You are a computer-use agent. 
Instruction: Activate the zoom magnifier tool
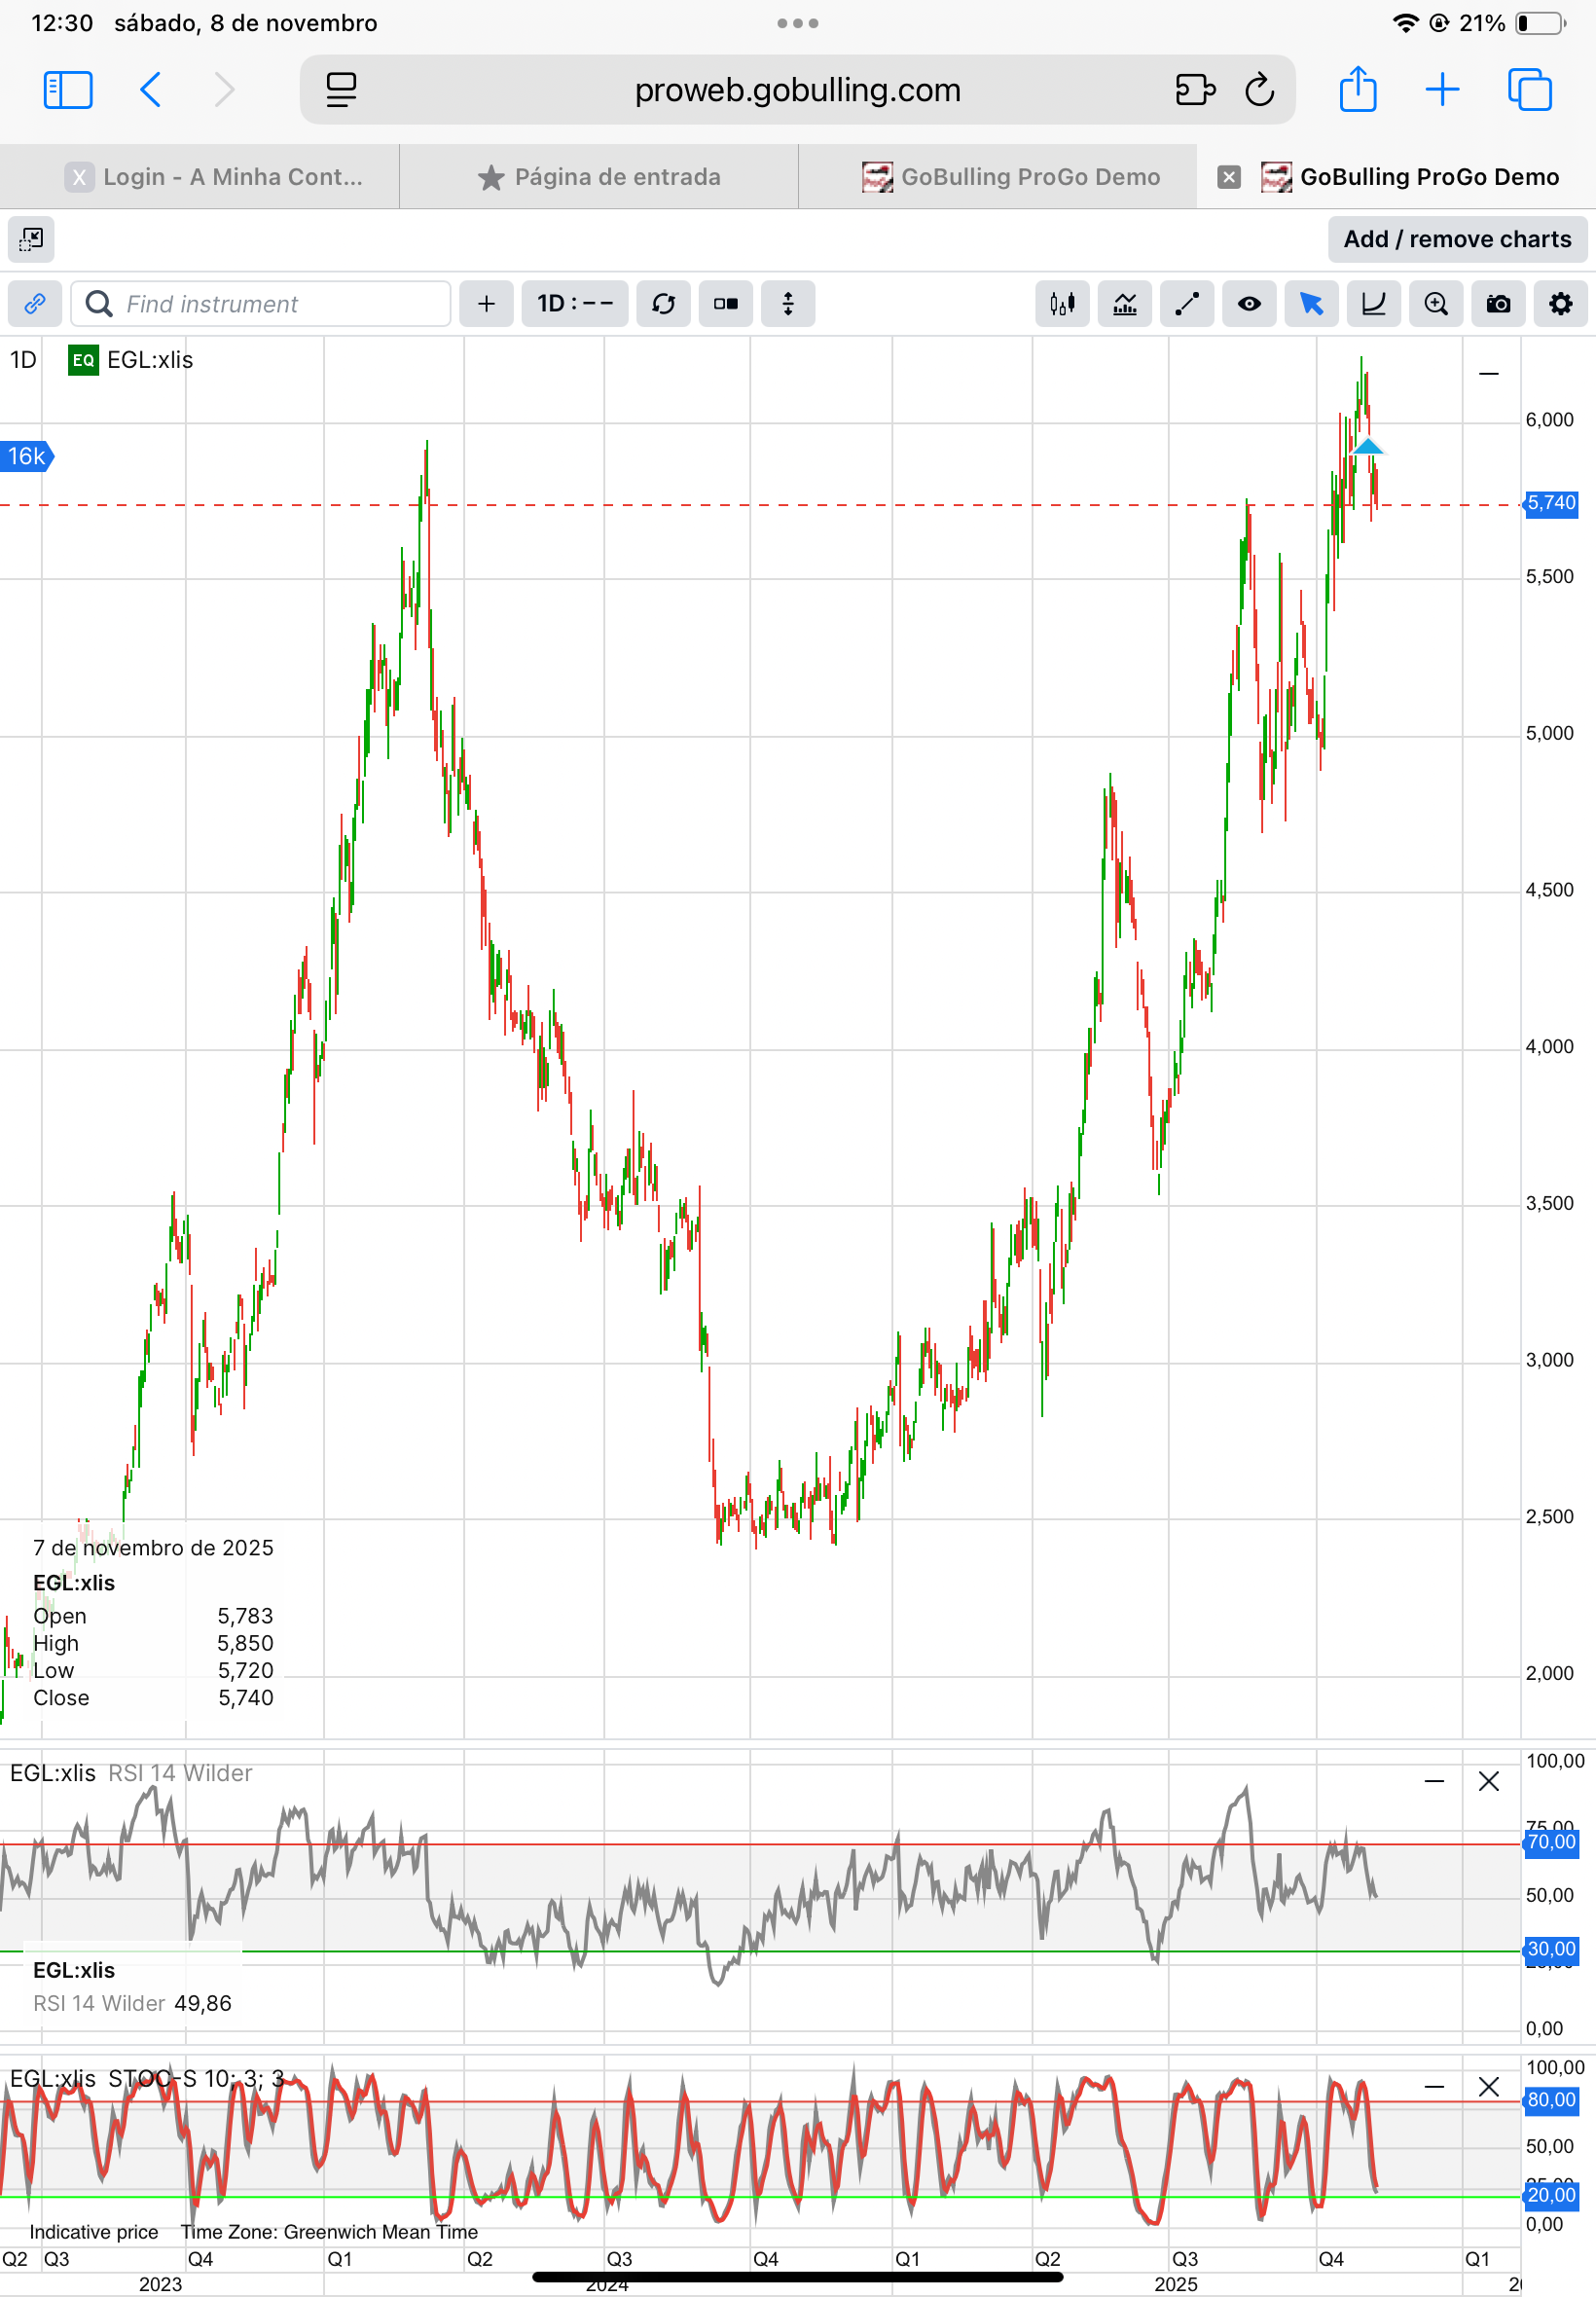(1436, 304)
